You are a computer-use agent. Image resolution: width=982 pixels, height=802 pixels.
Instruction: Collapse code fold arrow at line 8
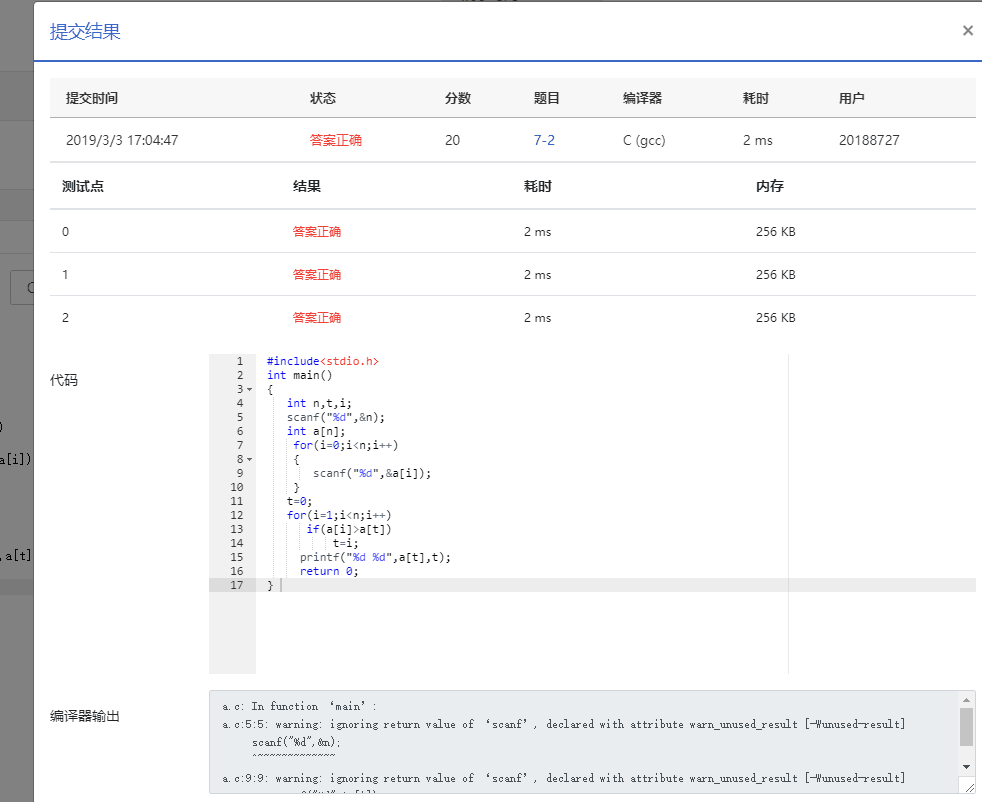pyautogui.click(x=249, y=460)
